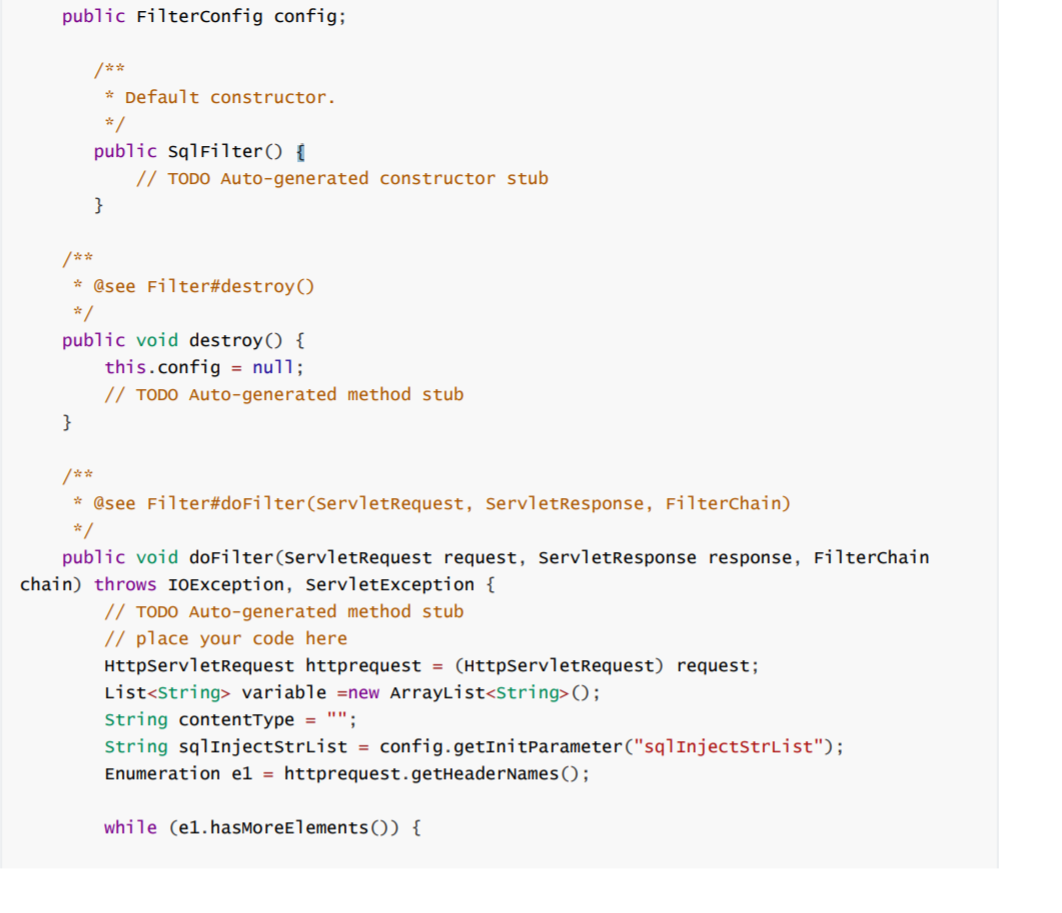Viewport: 1062px width, 913px height.
Task: Click the FilterConfig config declaration line
Action: coord(204,16)
